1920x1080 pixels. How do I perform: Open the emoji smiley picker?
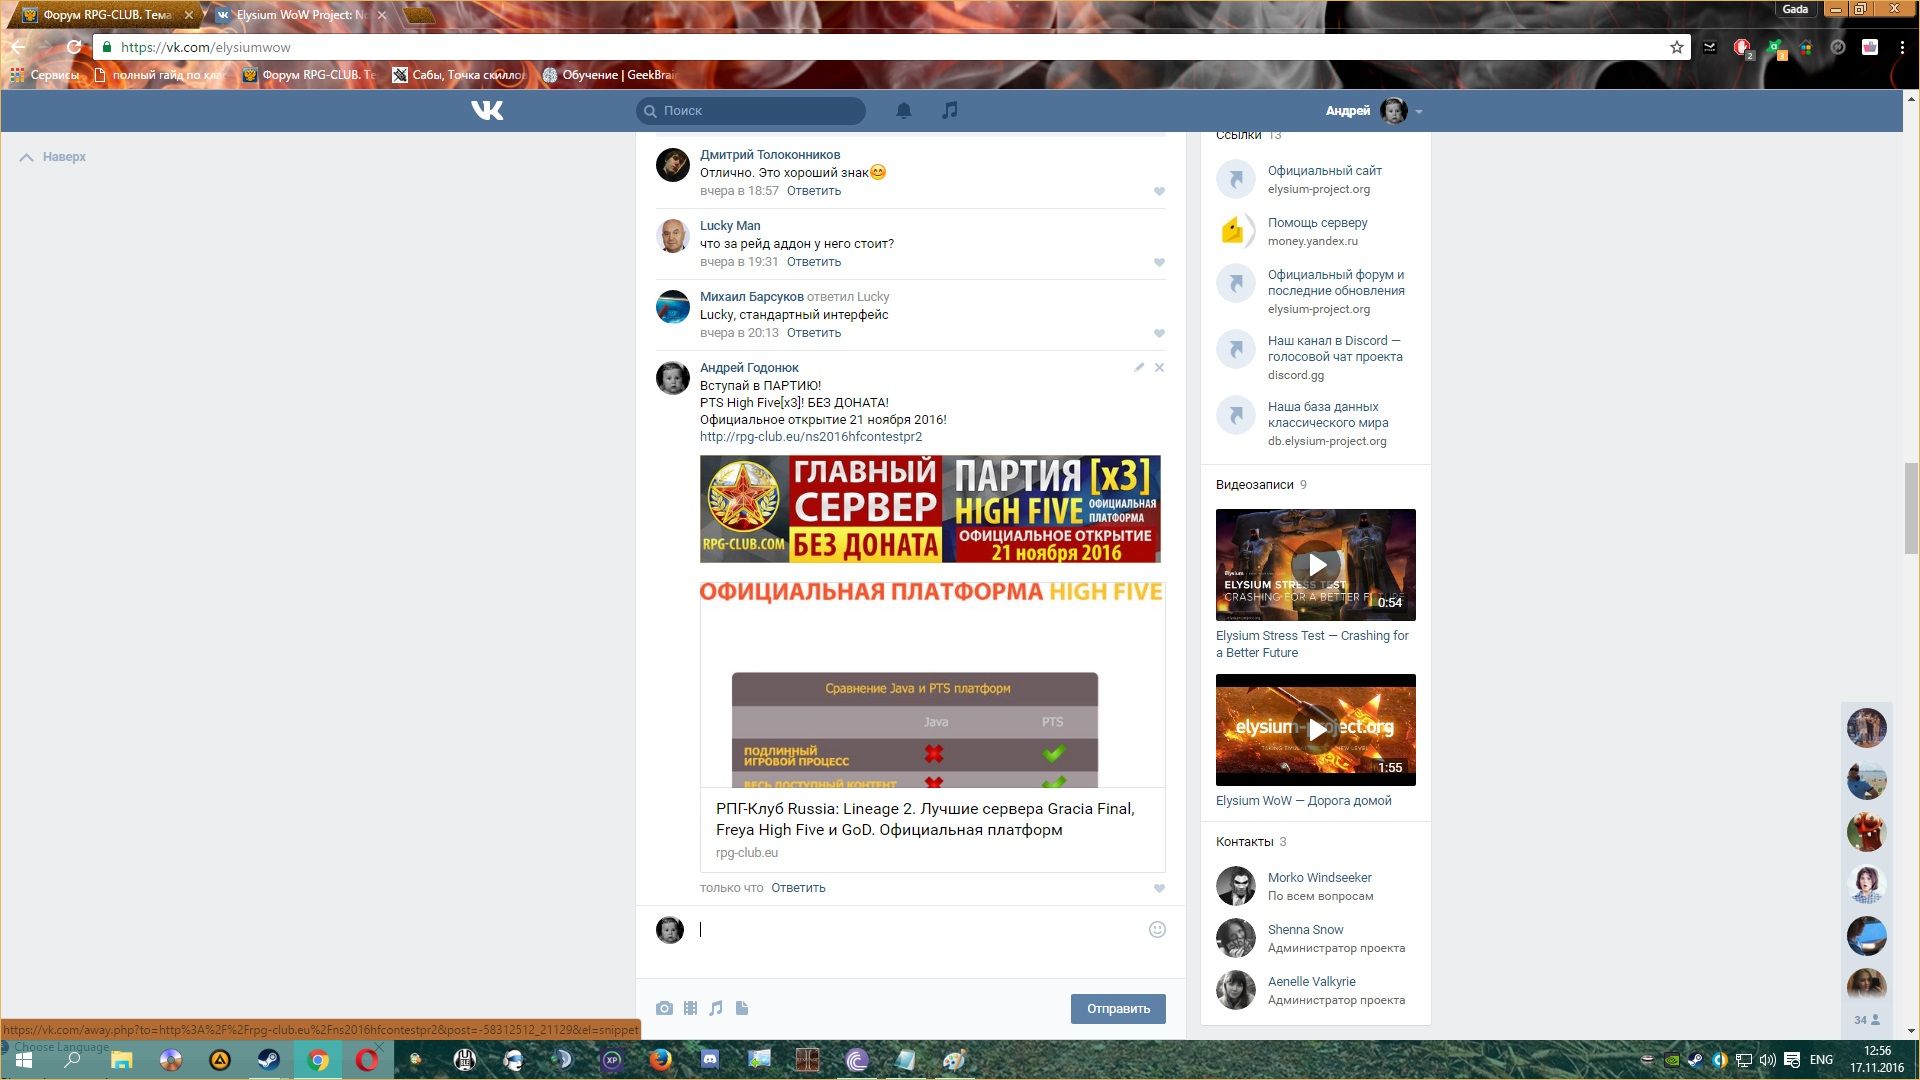pyautogui.click(x=1157, y=929)
